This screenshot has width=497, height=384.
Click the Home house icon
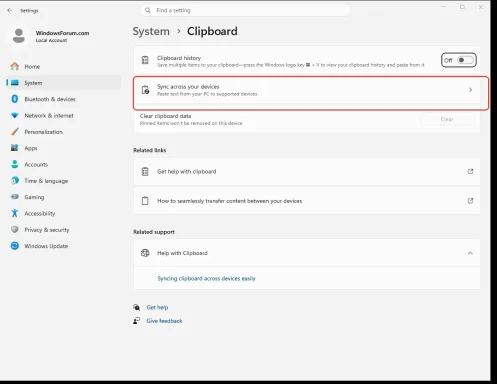coord(15,66)
